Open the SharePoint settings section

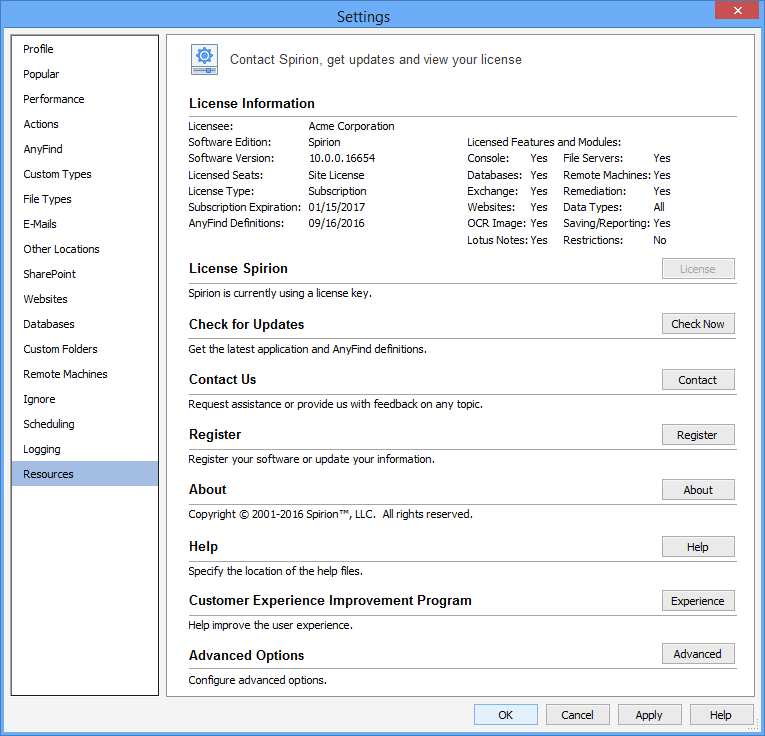[50, 274]
